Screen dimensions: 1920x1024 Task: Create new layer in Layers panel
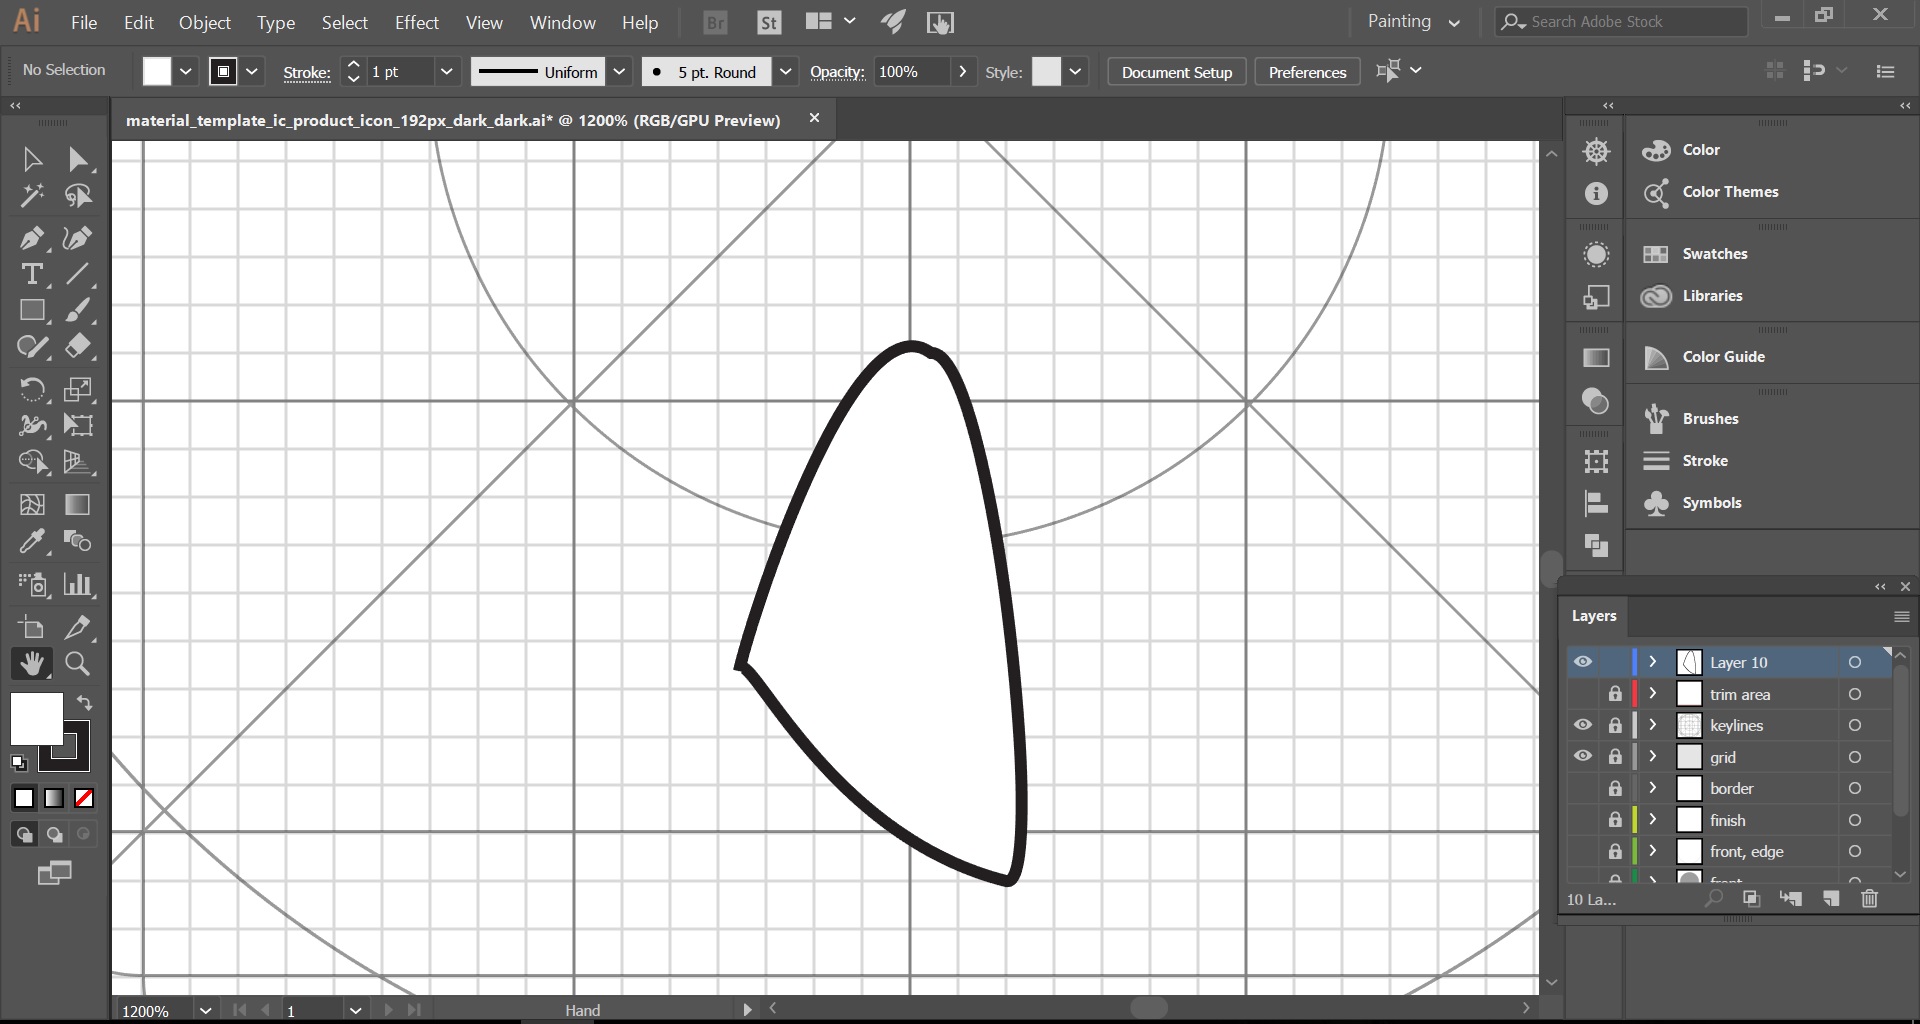pyautogui.click(x=1831, y=899)
